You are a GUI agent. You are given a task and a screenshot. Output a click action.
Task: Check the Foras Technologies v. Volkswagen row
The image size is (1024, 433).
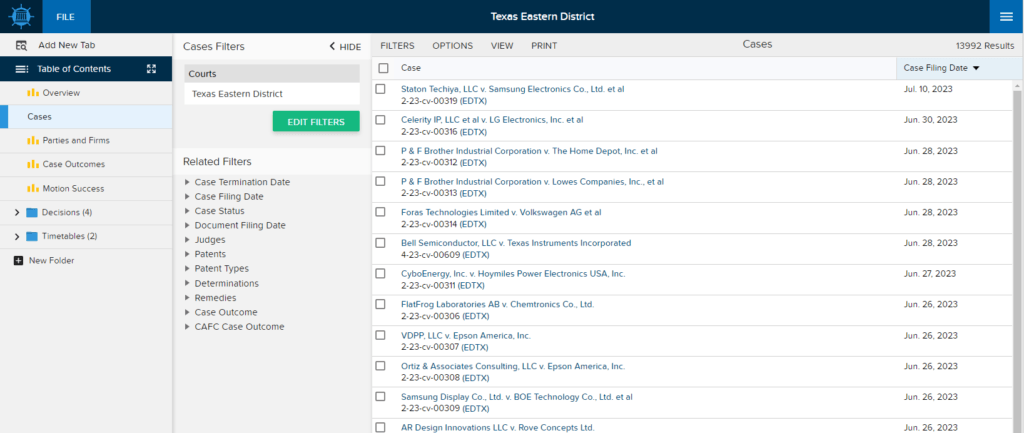(381, 212)
